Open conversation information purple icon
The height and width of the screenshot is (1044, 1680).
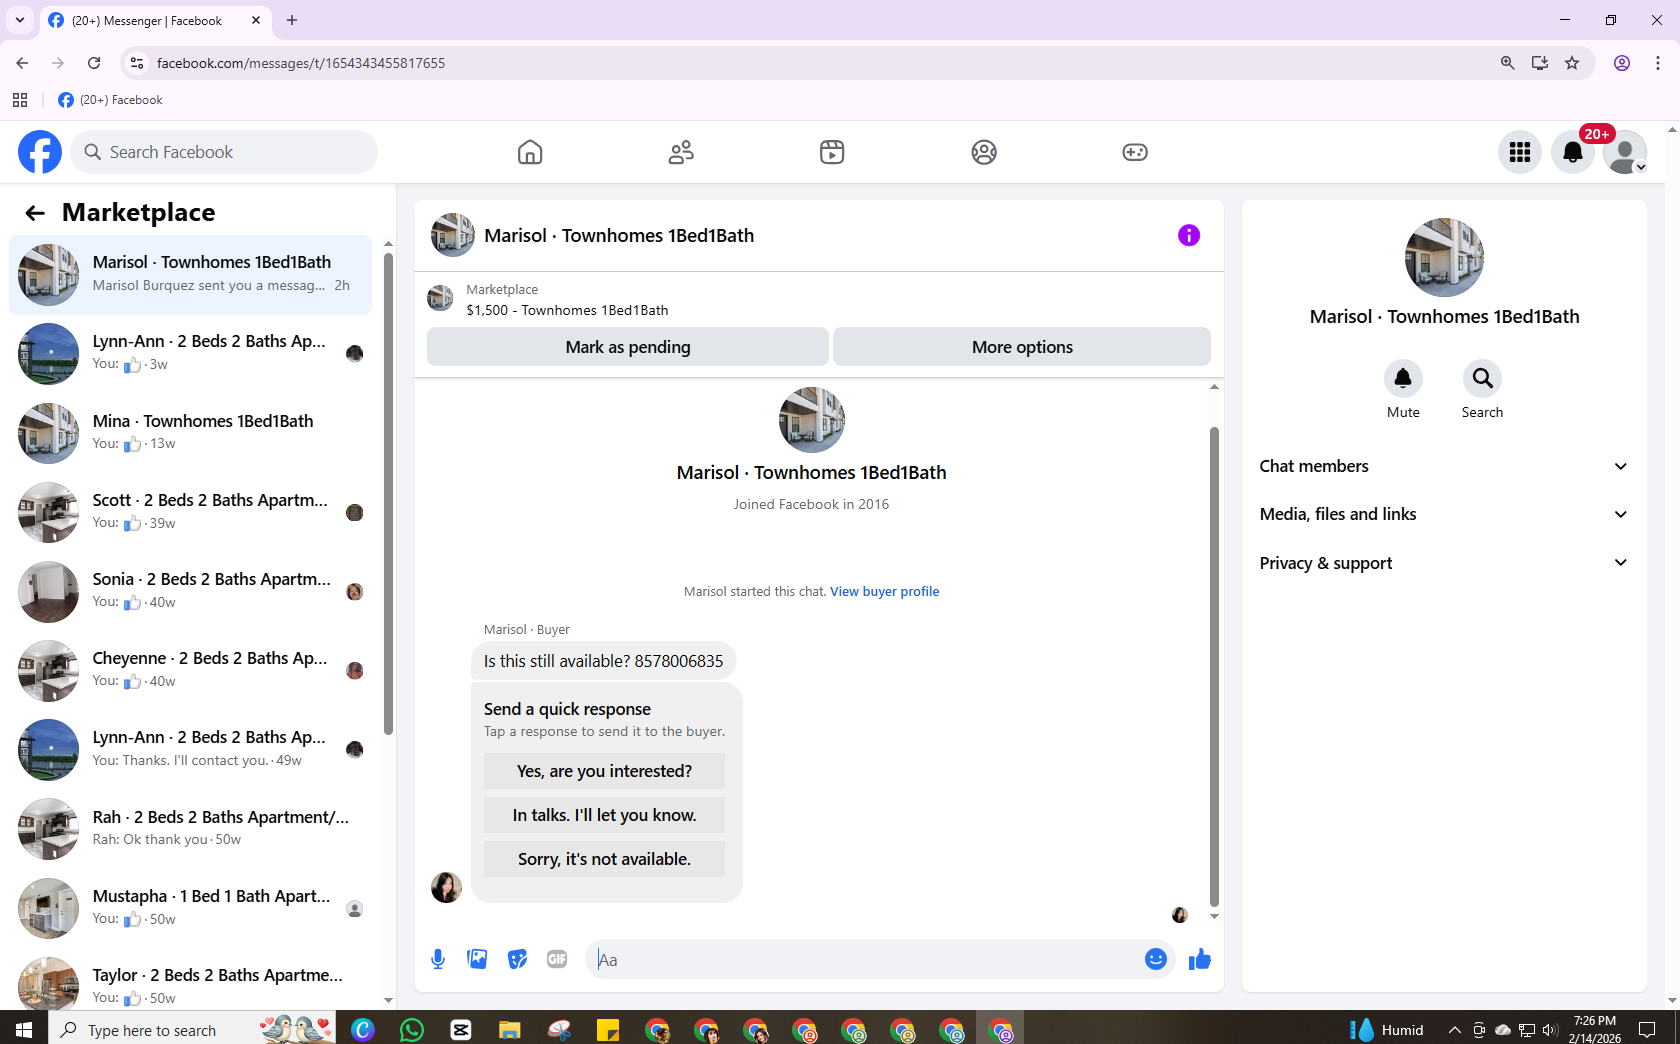1189,235
